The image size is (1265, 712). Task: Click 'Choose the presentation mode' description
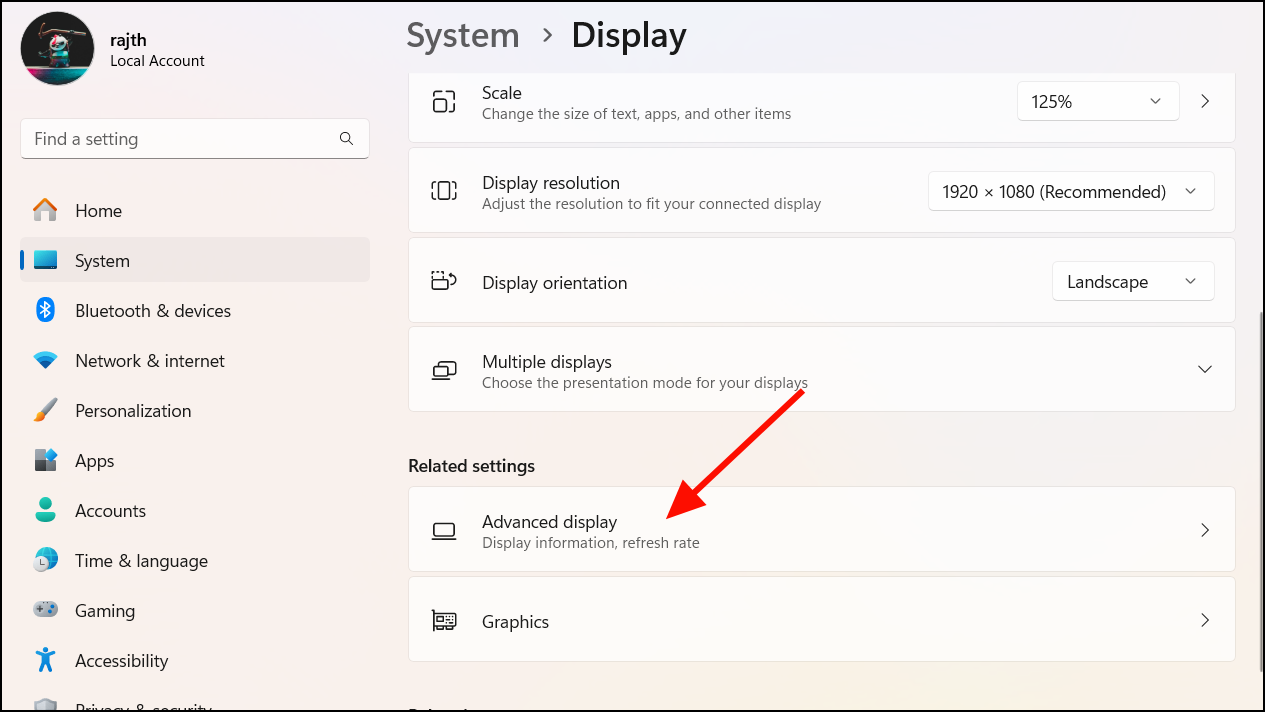point(645,383)
